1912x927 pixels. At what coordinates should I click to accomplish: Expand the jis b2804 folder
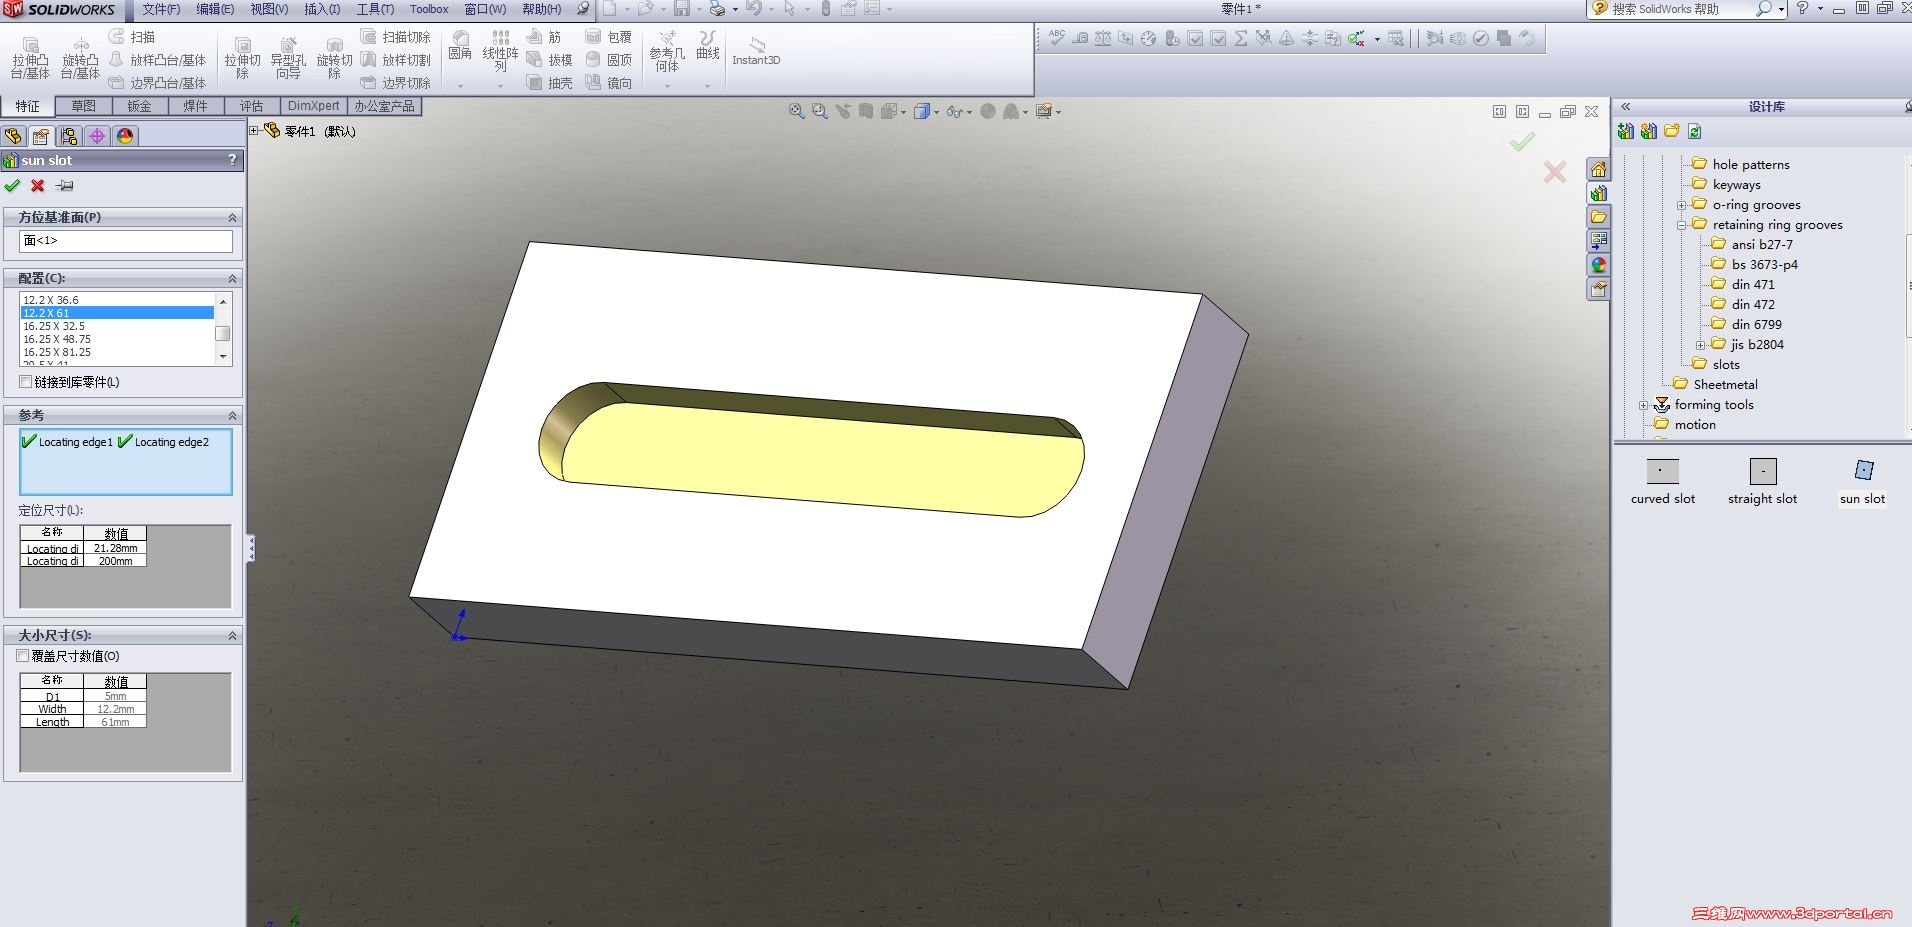[x=1701, y=345]
